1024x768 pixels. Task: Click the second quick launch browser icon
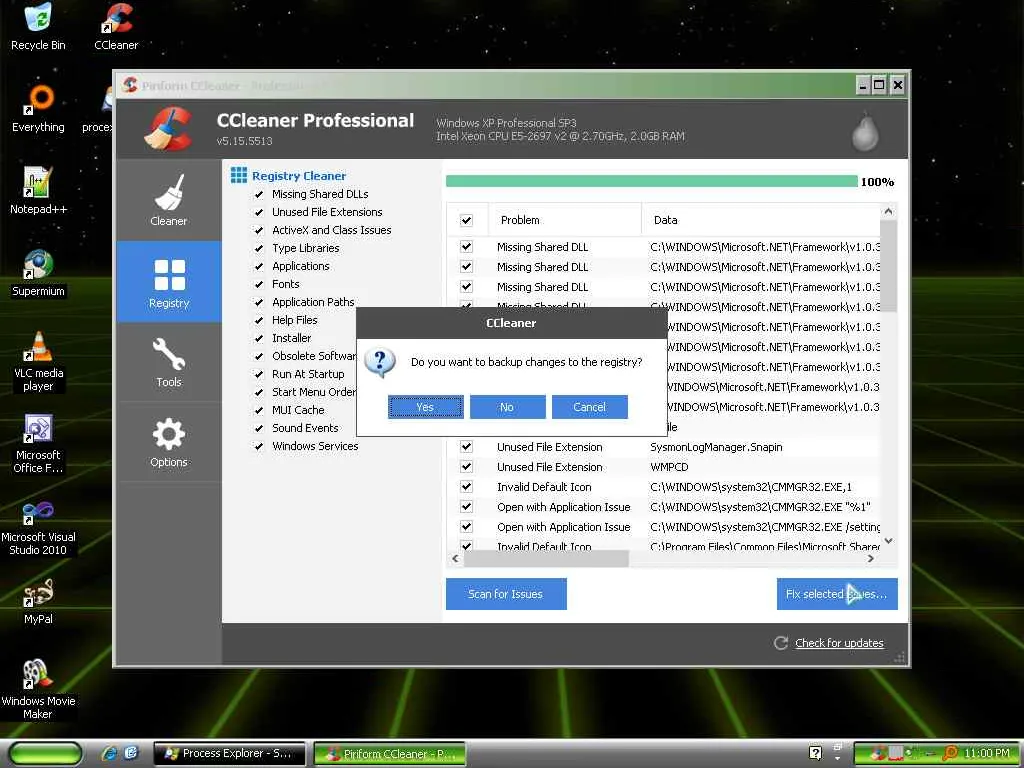(131, 753)
